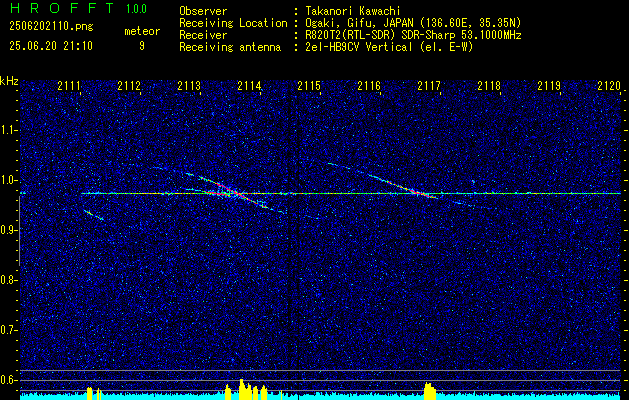The image size is (629, 400).
Task: Click the 1.1 frequency axis label
Action: coord(7,130)
